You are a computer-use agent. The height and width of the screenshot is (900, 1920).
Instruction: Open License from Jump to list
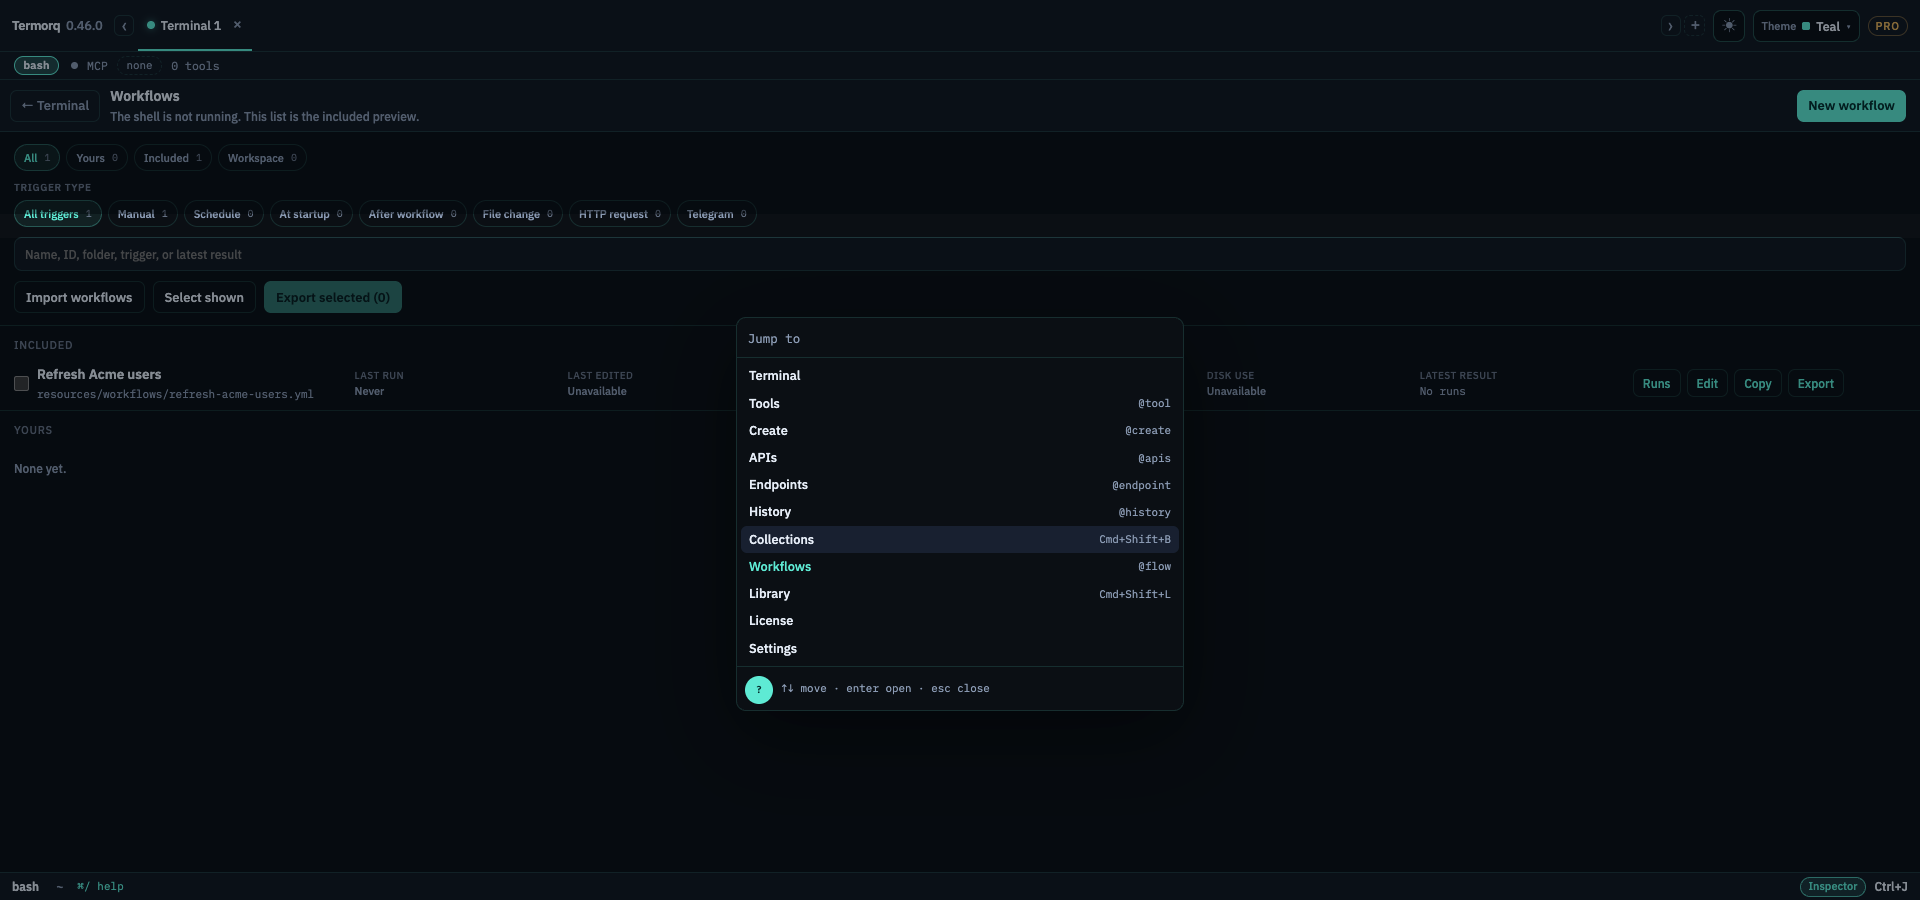pyautogui.click(x=959, y=621)
